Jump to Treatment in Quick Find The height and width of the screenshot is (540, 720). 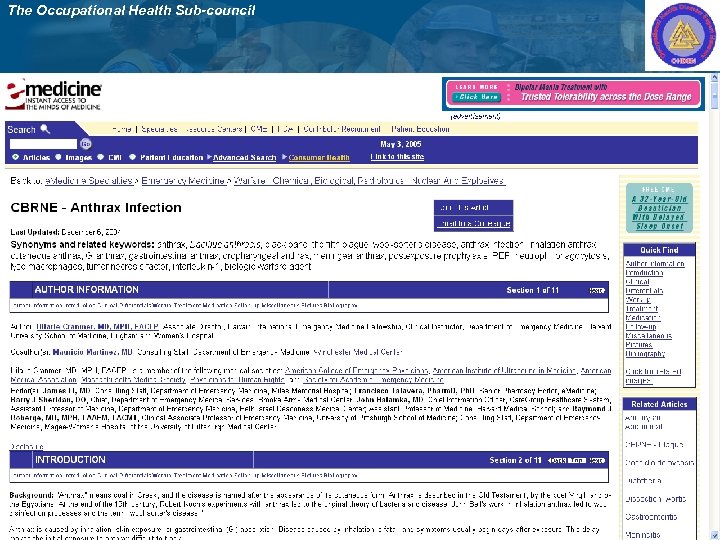[641, 309]
